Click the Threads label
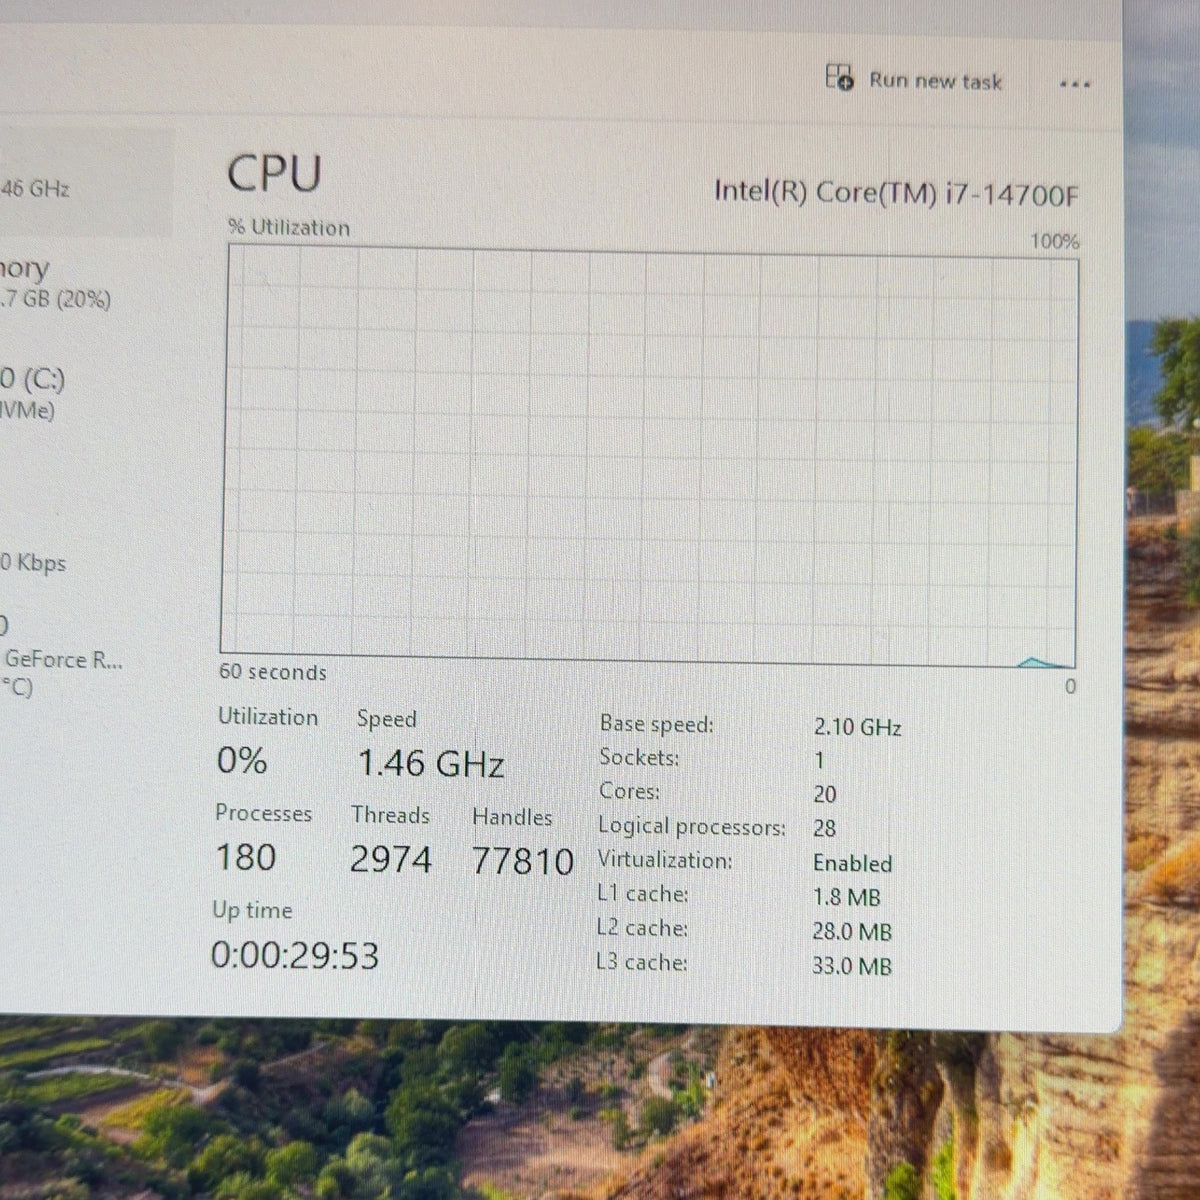 (x=390, y=815)
